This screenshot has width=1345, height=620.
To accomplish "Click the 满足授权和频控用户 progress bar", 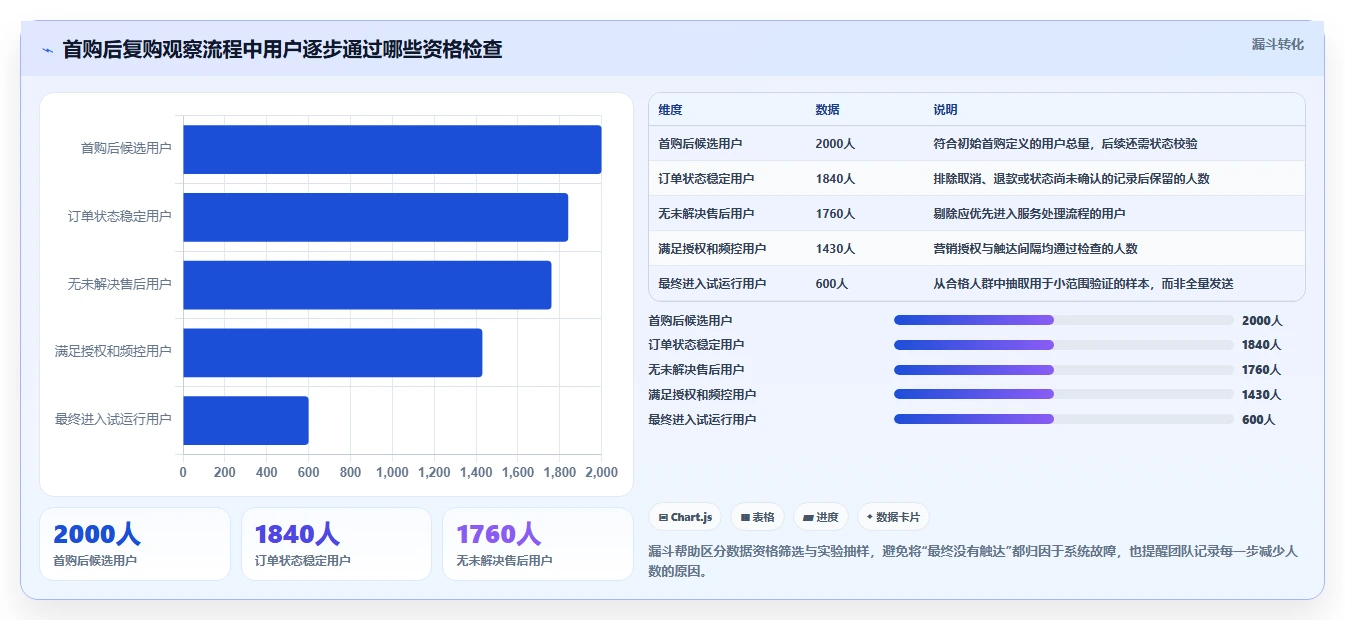I will tap(1064, 394).
